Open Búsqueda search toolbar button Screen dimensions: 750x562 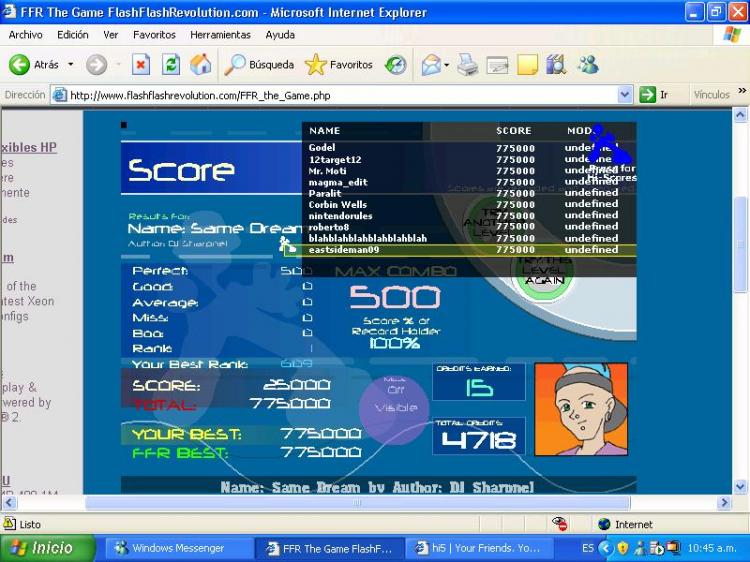coord(259,65)
